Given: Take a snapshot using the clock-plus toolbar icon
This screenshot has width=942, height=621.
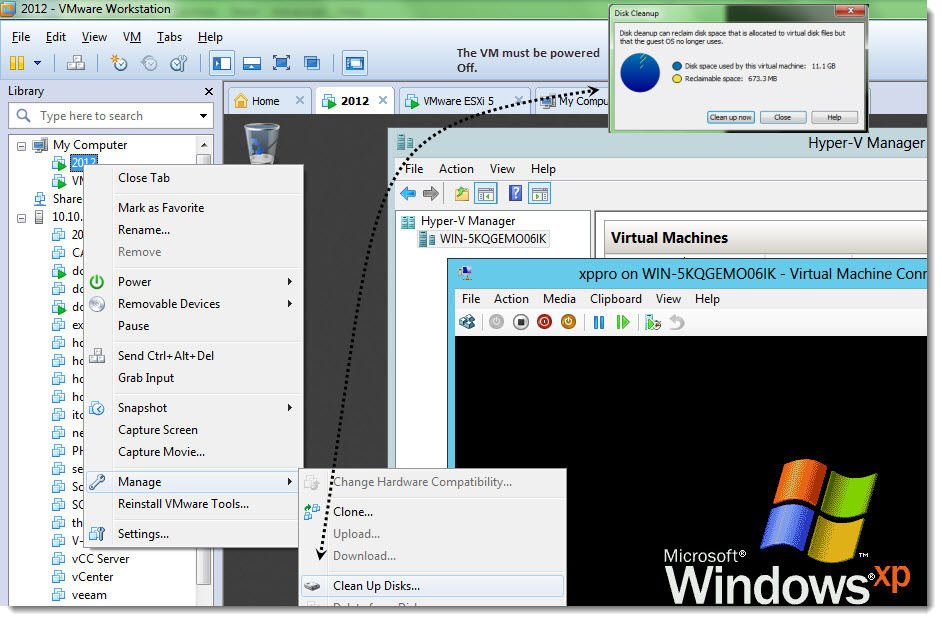Looking at the screenshot, I should (x=118, y=62).
